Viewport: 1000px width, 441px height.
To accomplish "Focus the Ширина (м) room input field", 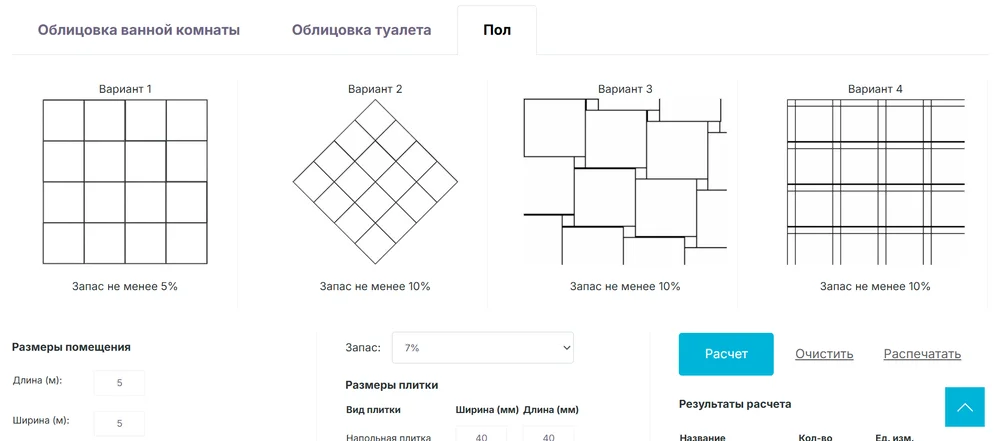I will [119, 423].
